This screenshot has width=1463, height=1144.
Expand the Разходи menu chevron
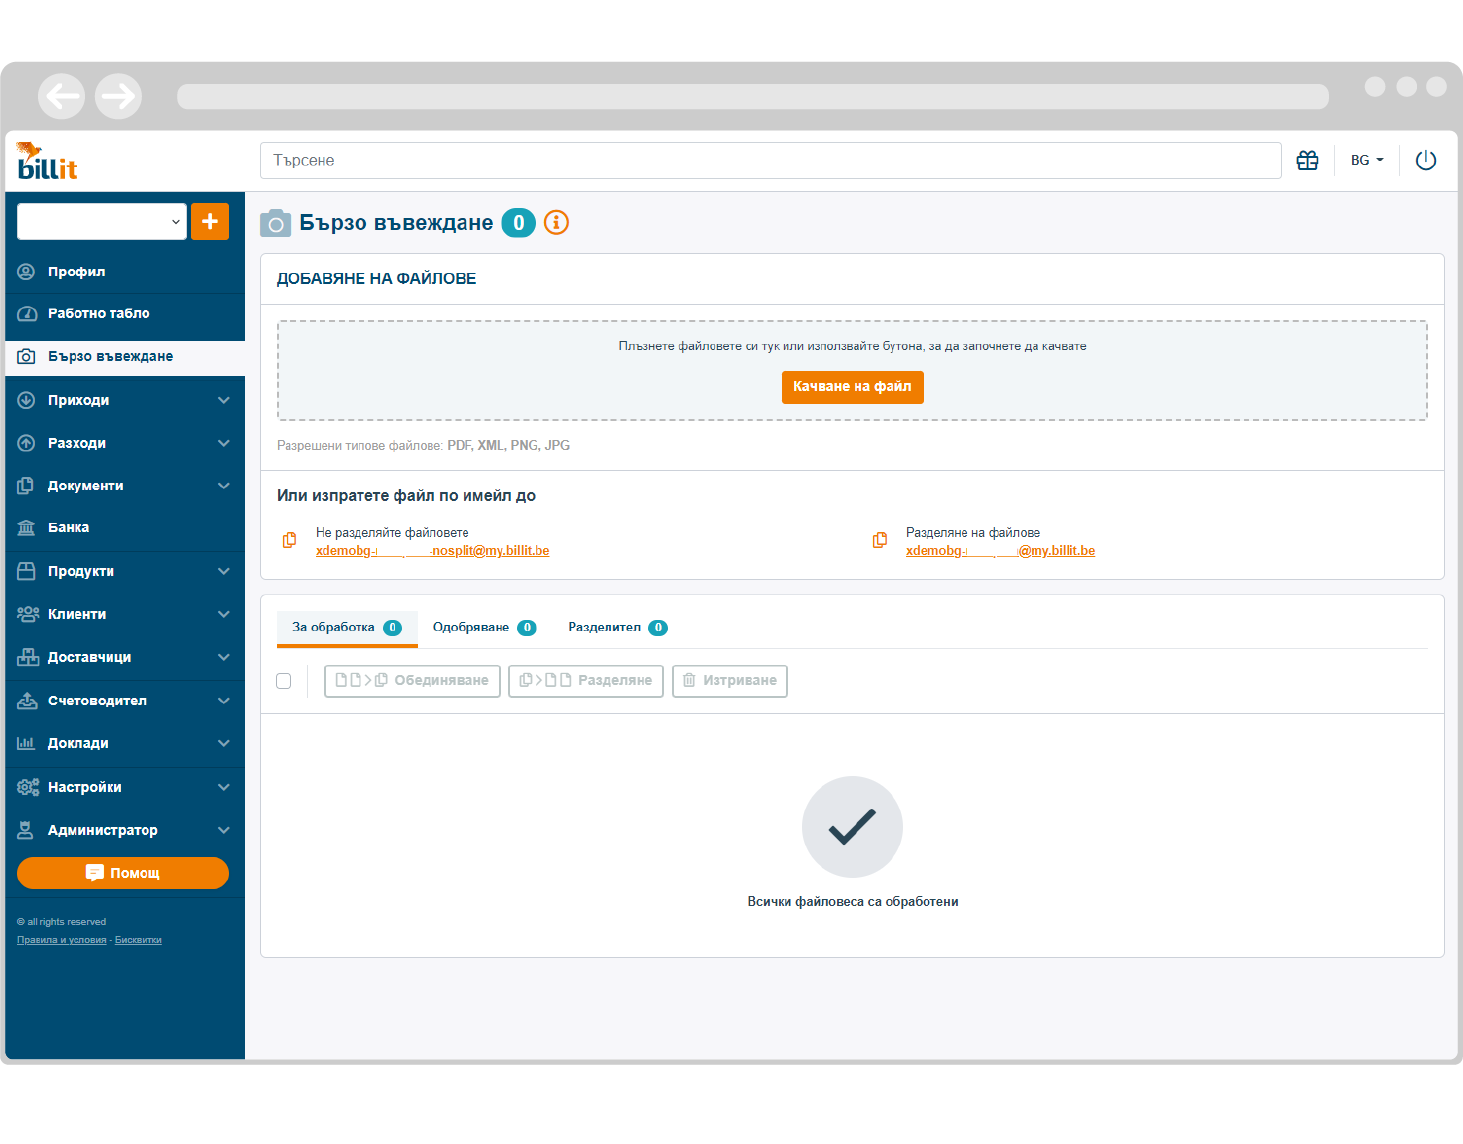click(x=224, y=443)
